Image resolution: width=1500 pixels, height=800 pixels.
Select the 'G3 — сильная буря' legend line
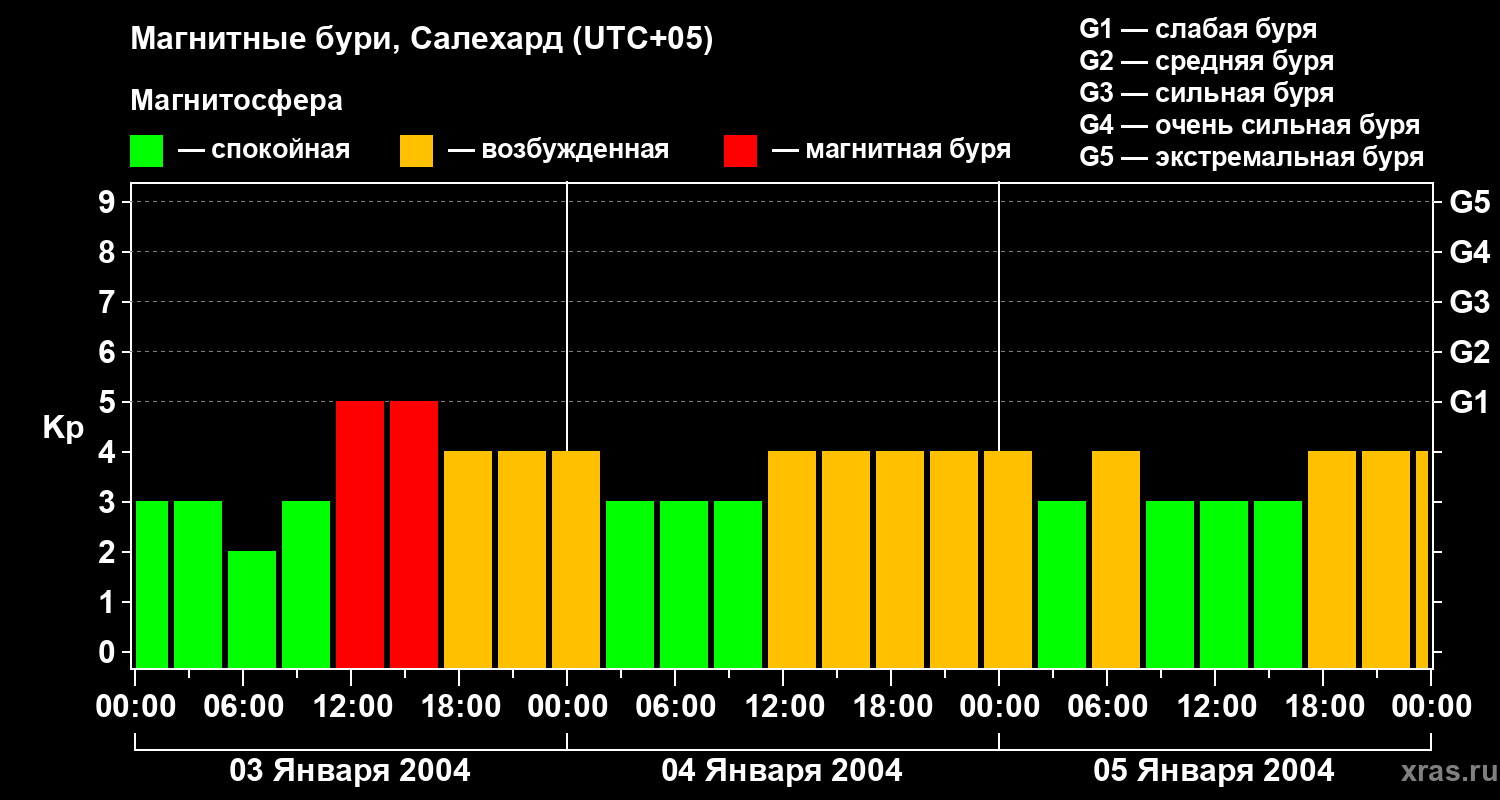pos(1206,93)
